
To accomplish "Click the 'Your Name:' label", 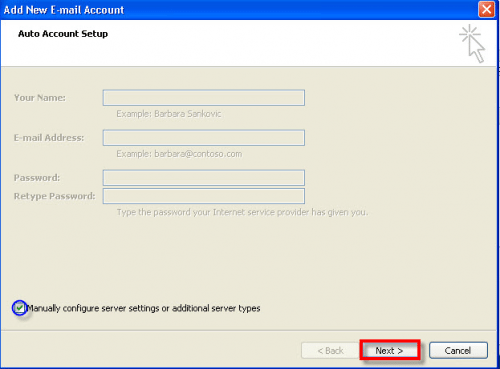I will (40, 98).
